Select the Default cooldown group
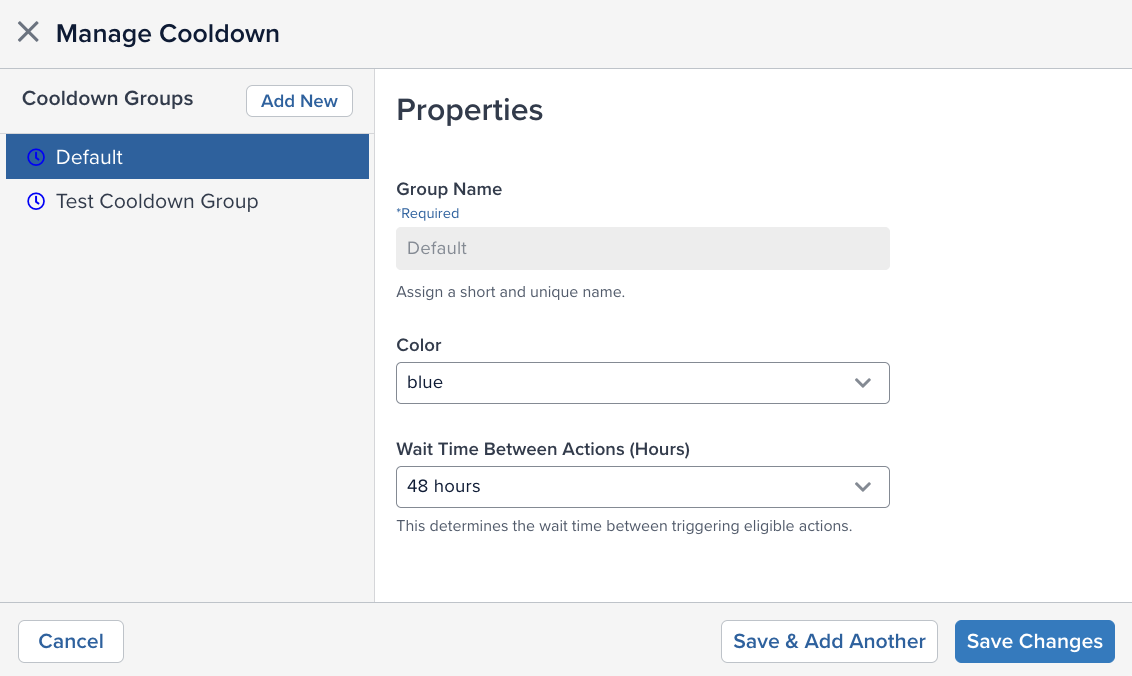 (x=187, y=157)
